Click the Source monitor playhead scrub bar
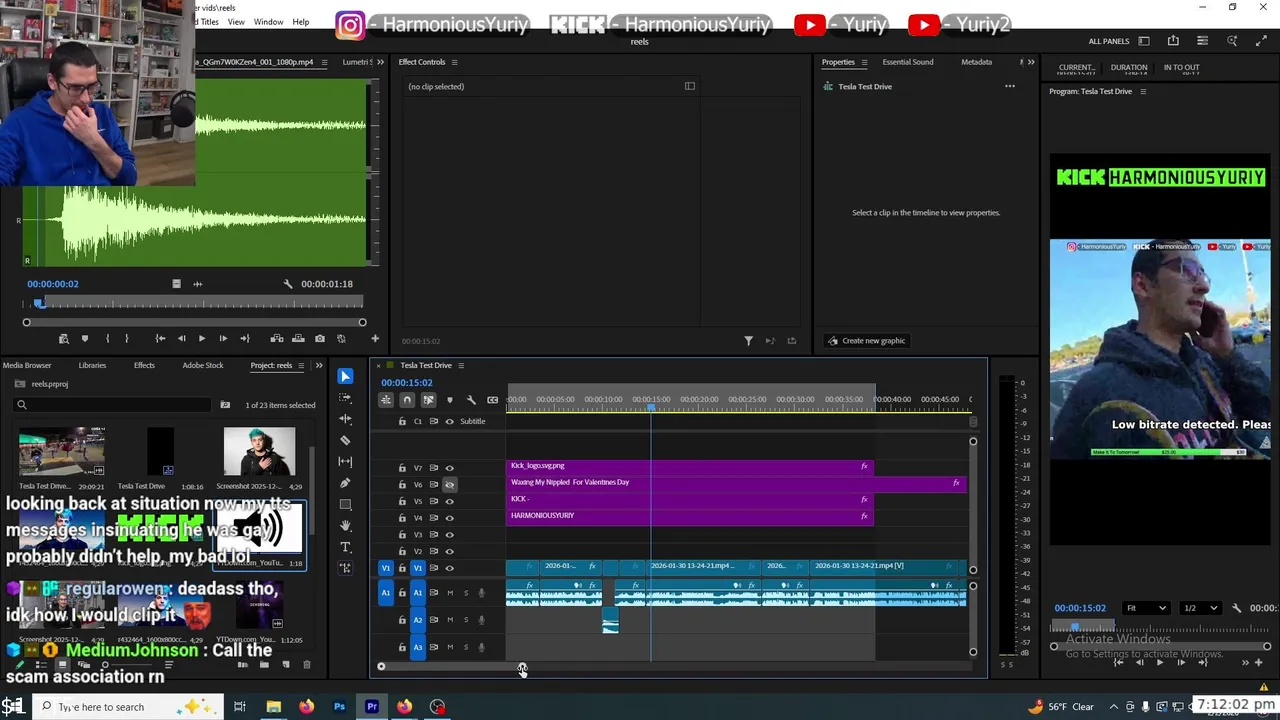Screen dimensions: 1280x720 pyautogui.click(x=195, y=303)
